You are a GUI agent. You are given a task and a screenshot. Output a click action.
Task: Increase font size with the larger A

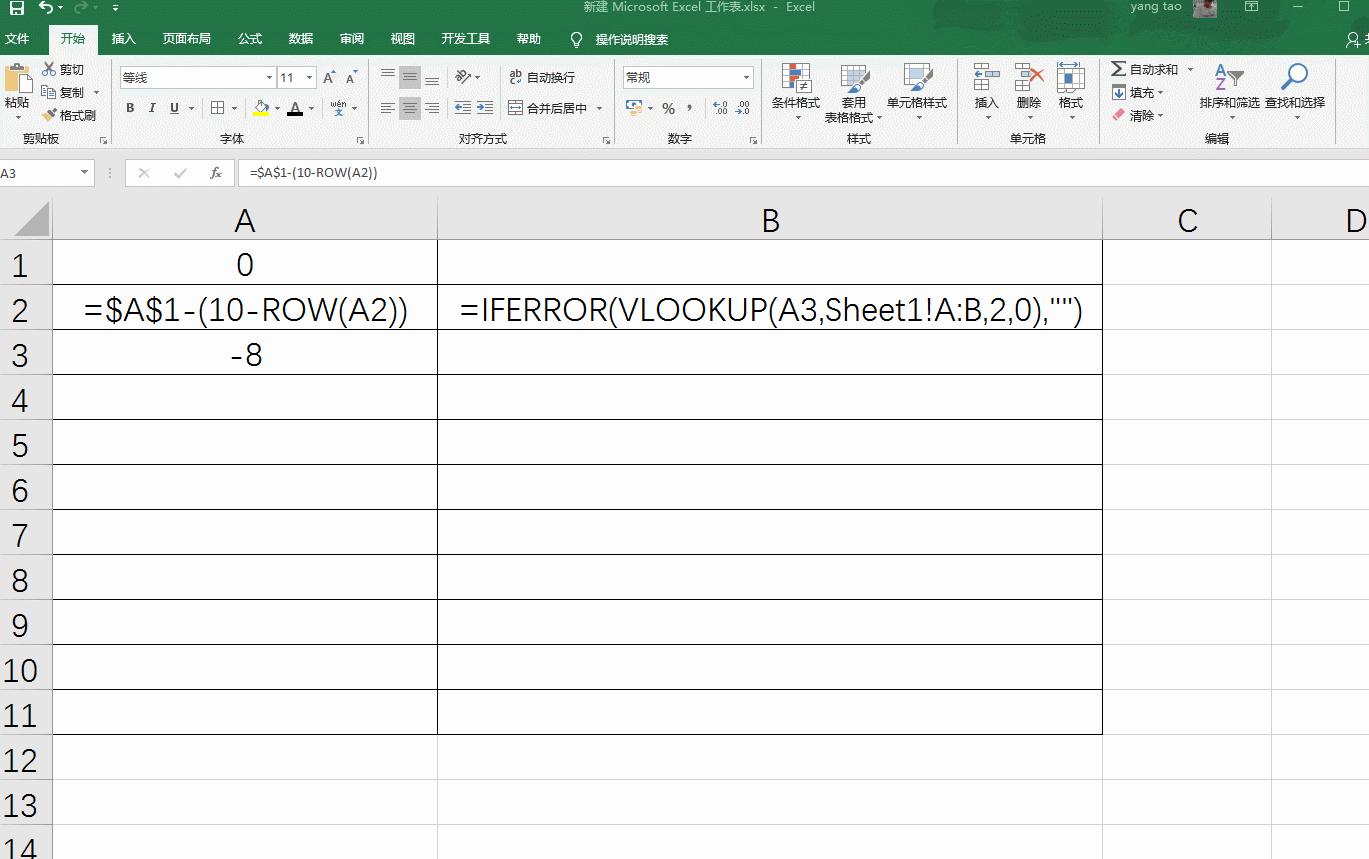tap(329, 78)
